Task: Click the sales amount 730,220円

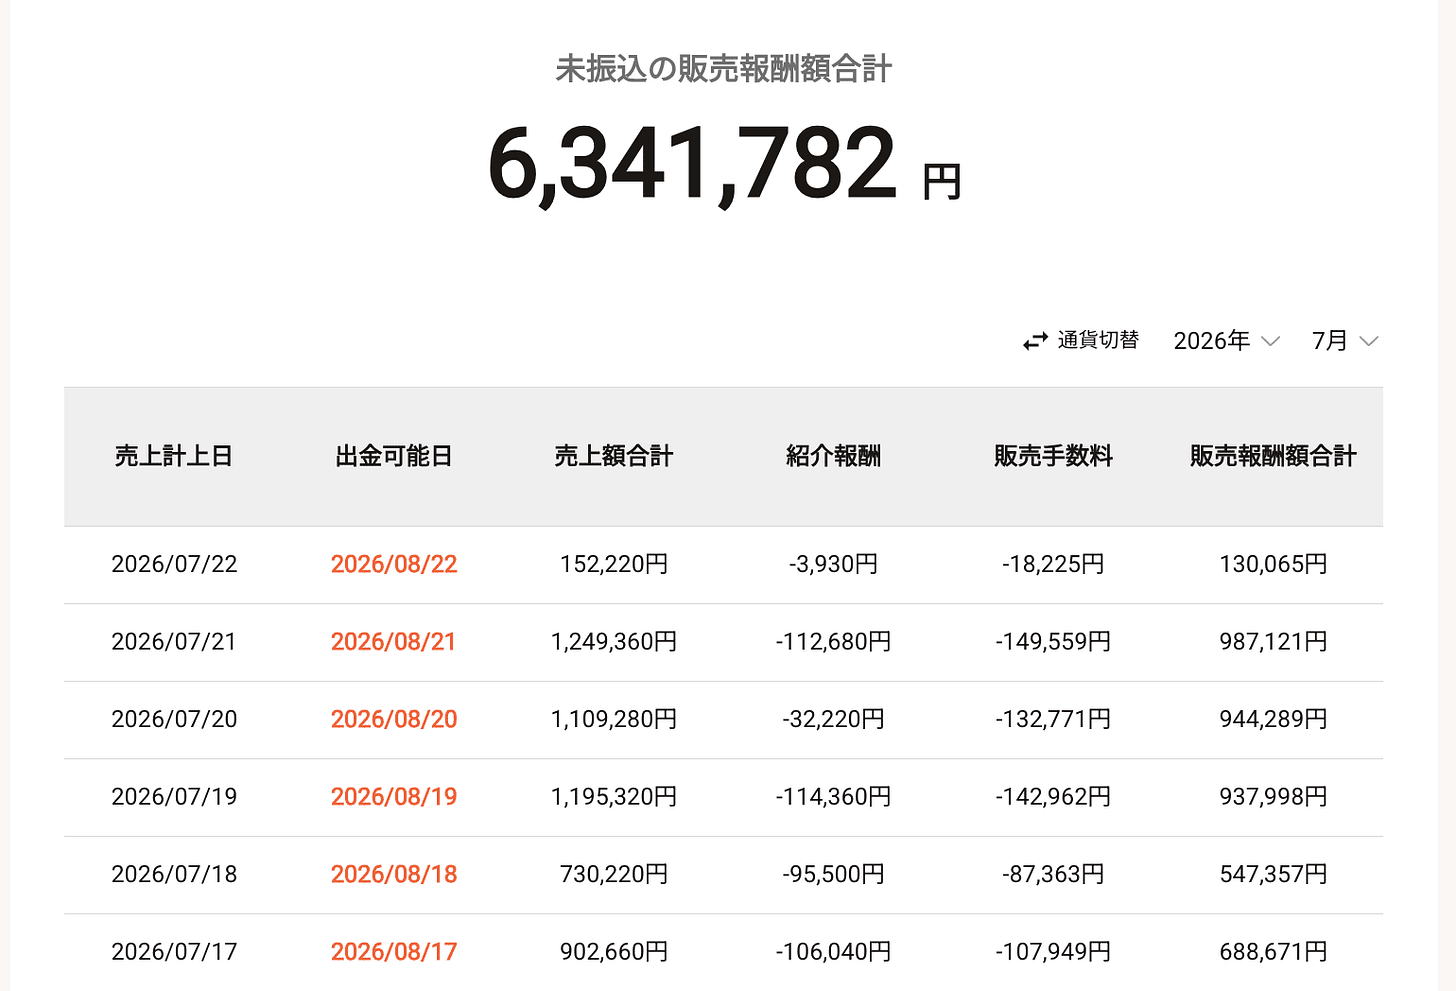Action: pos(614,874)
